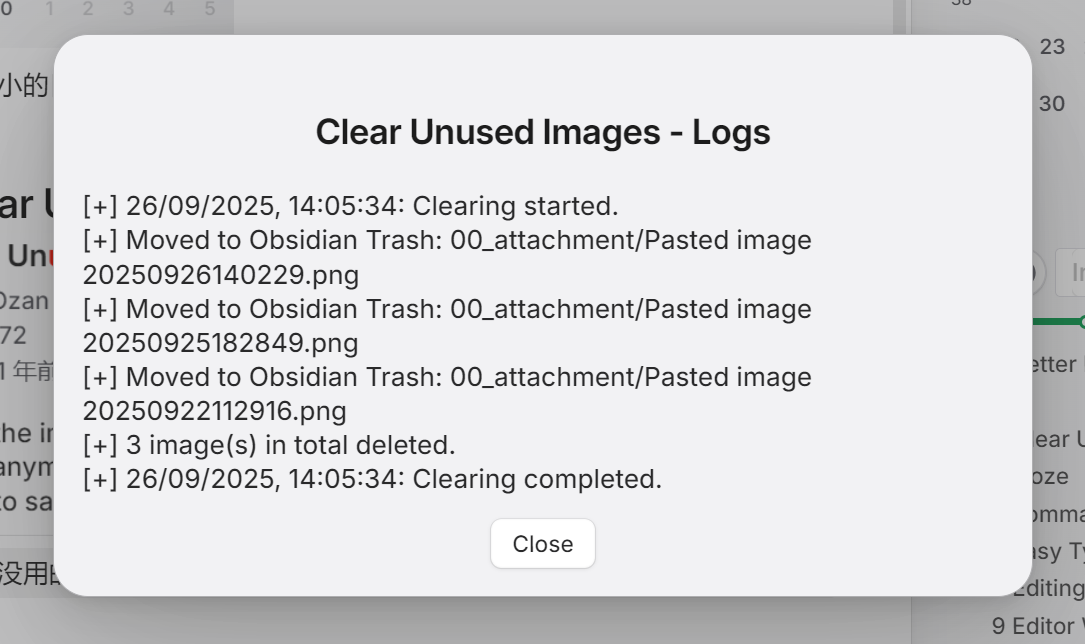1085x644 pixels.
Task: Click the 'Clearing completed' log line
Action: [x=372, y=479]
